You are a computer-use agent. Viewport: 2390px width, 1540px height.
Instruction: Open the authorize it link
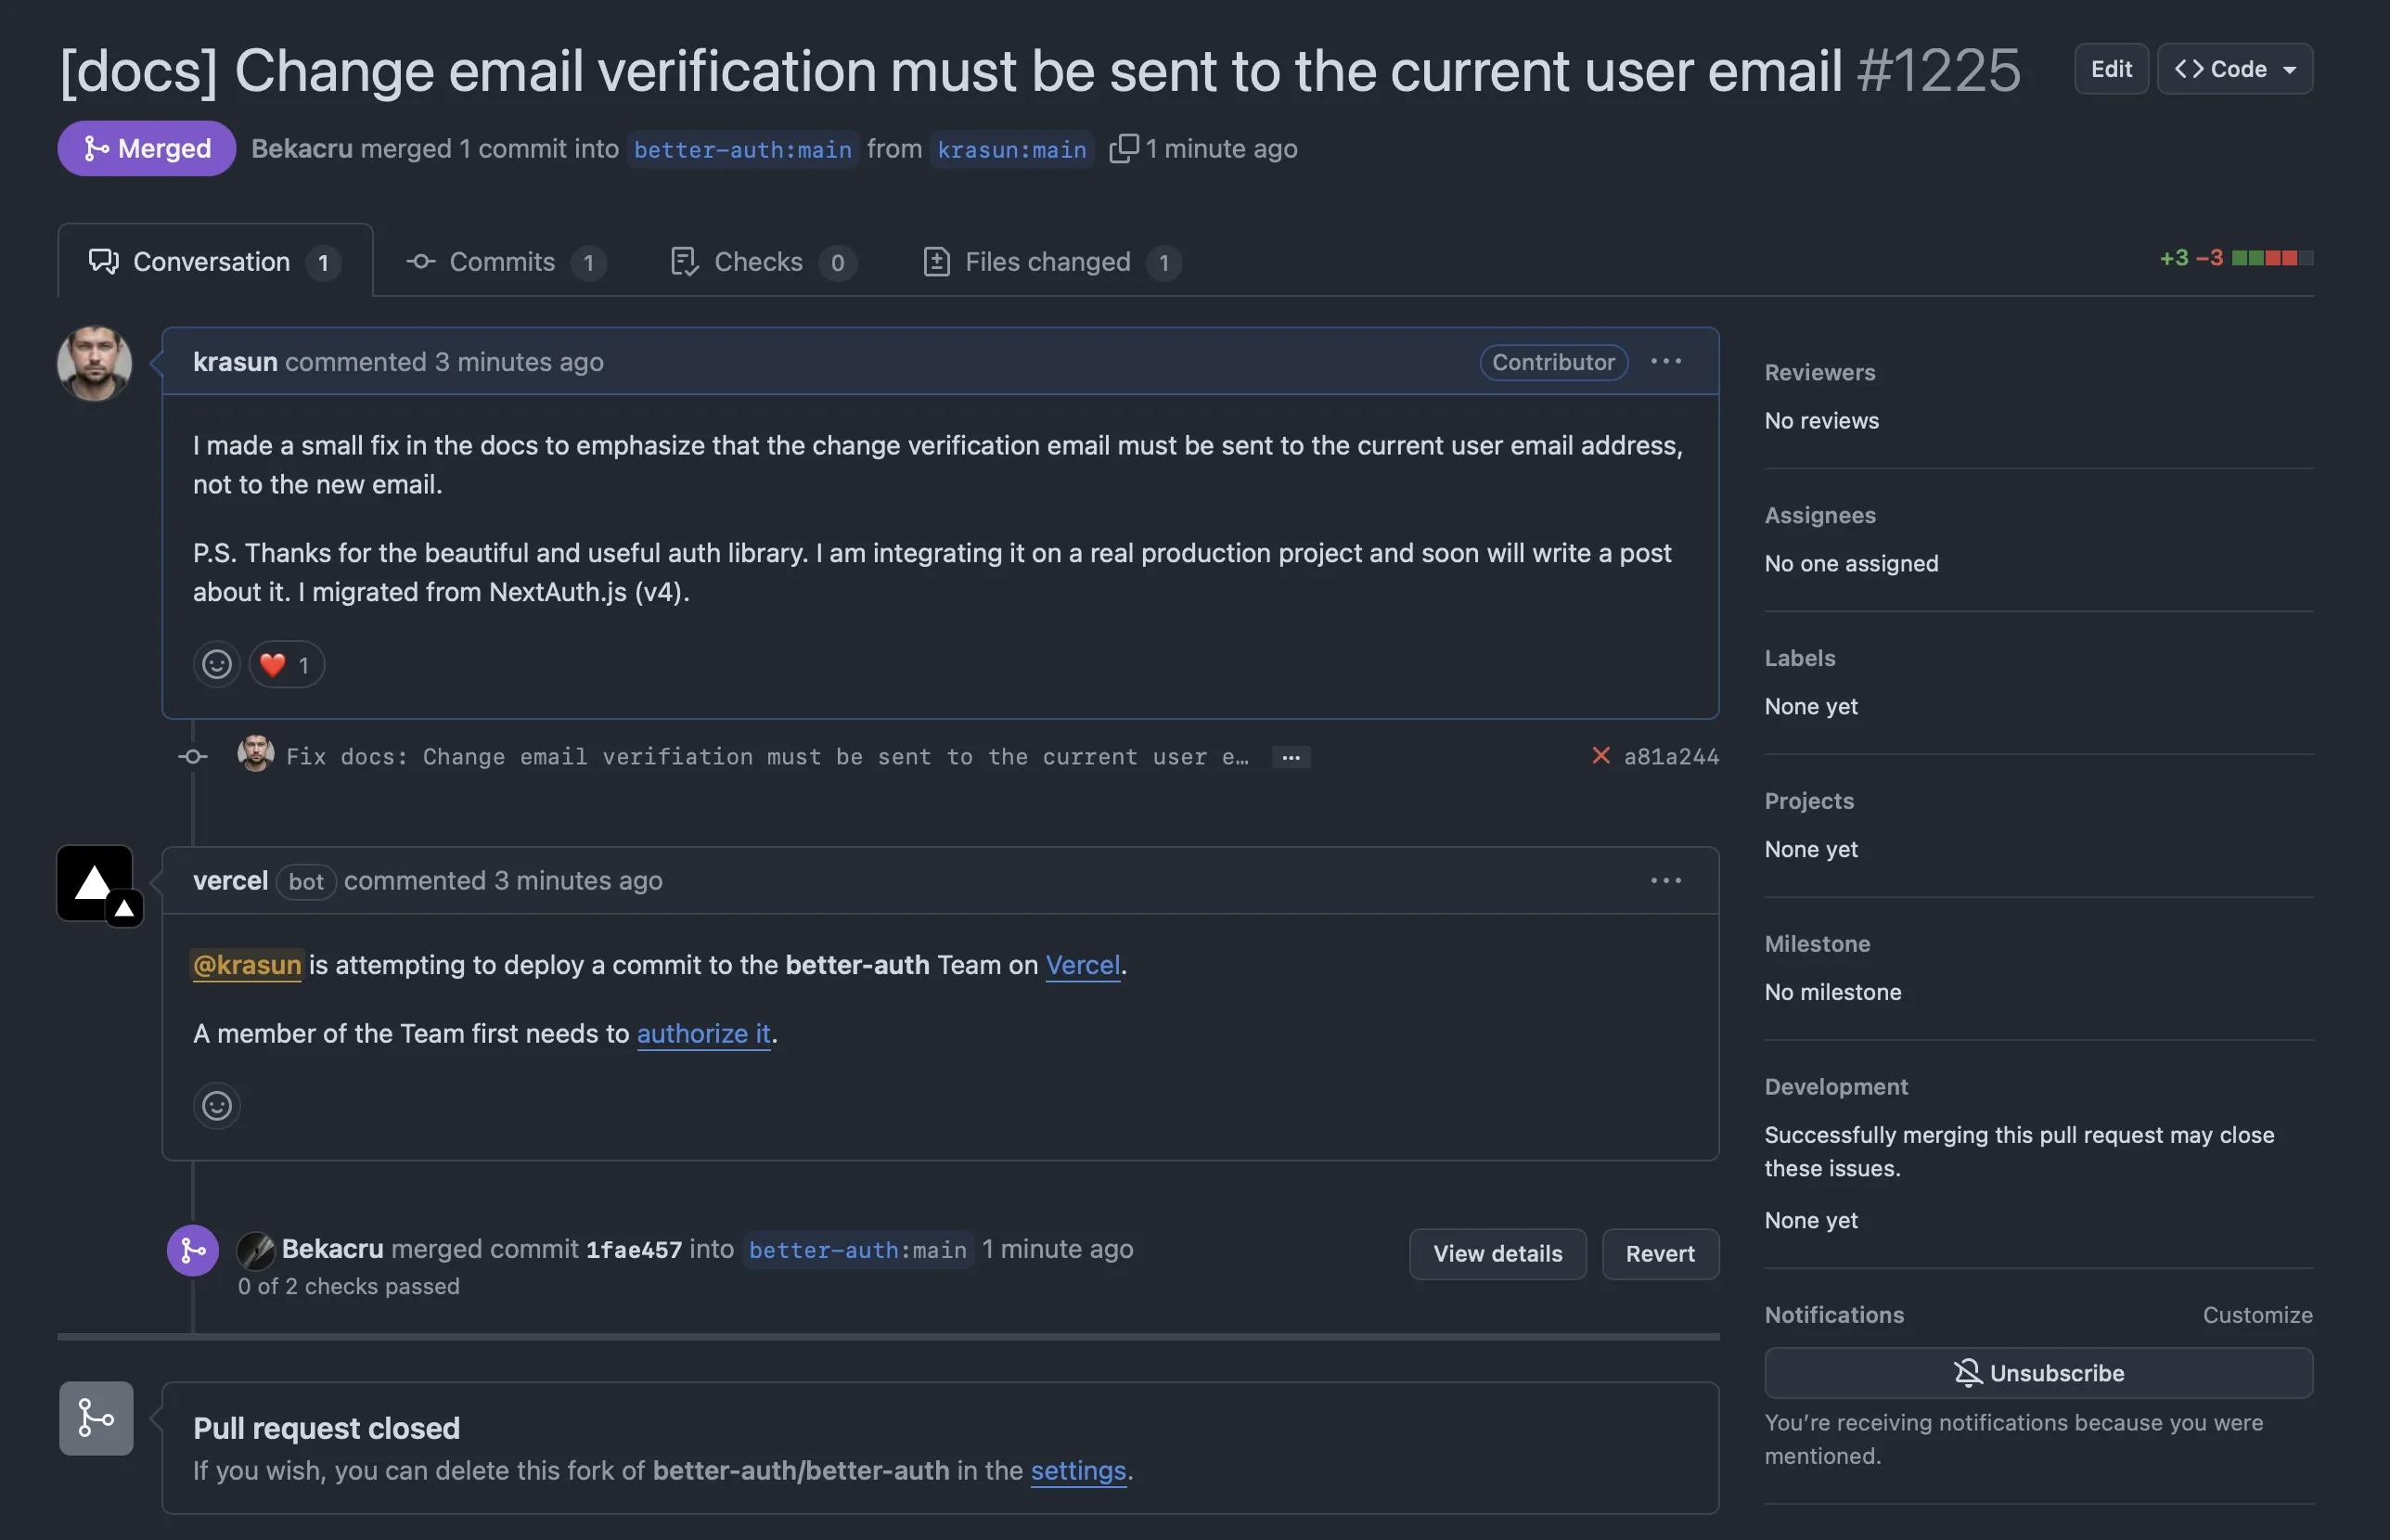703,1034
